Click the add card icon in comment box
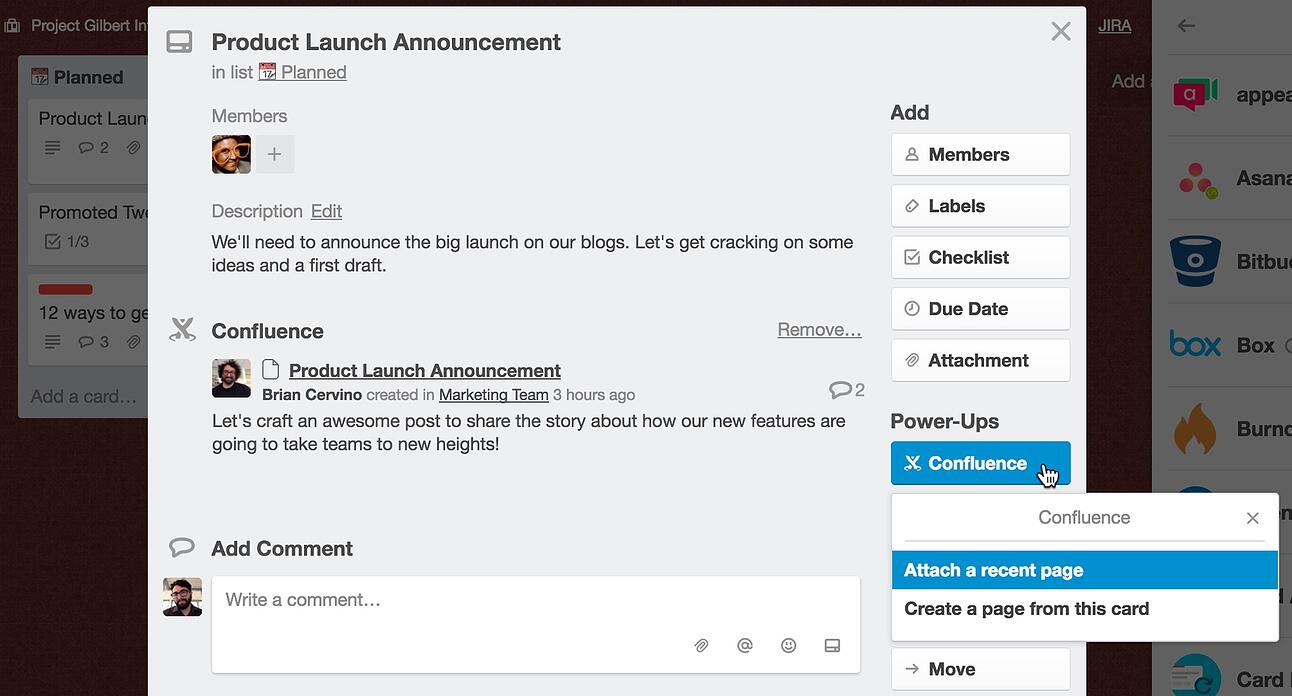 click(832, 646)
